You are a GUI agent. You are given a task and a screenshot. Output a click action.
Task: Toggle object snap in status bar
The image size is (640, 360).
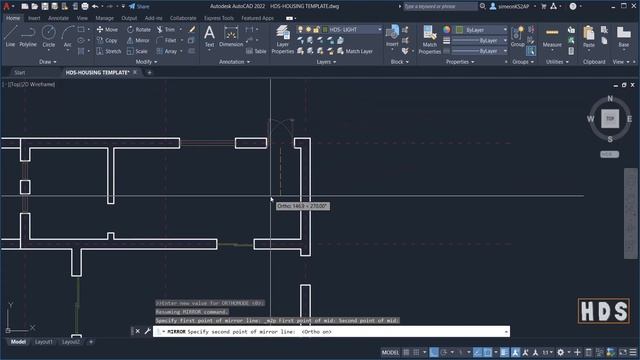488,352
